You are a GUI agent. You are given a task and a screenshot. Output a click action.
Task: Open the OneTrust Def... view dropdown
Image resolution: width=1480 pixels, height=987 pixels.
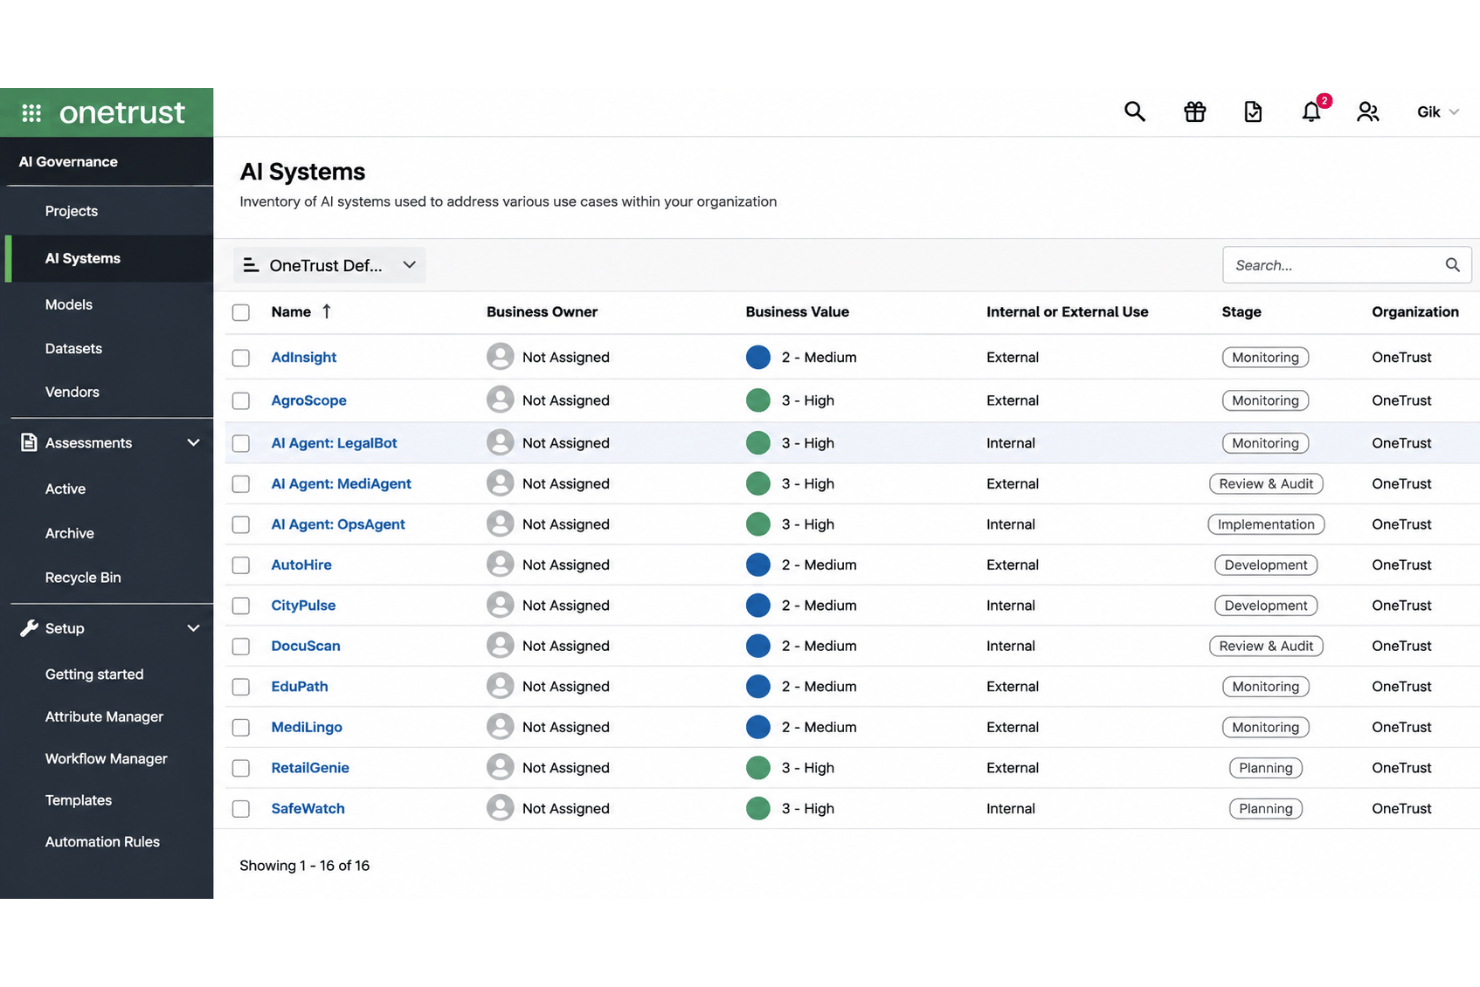pos(329,265)
